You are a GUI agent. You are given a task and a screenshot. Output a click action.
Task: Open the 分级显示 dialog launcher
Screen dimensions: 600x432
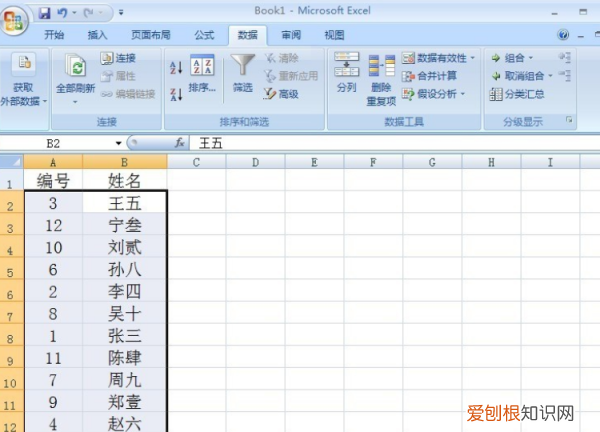pos(569,120)
